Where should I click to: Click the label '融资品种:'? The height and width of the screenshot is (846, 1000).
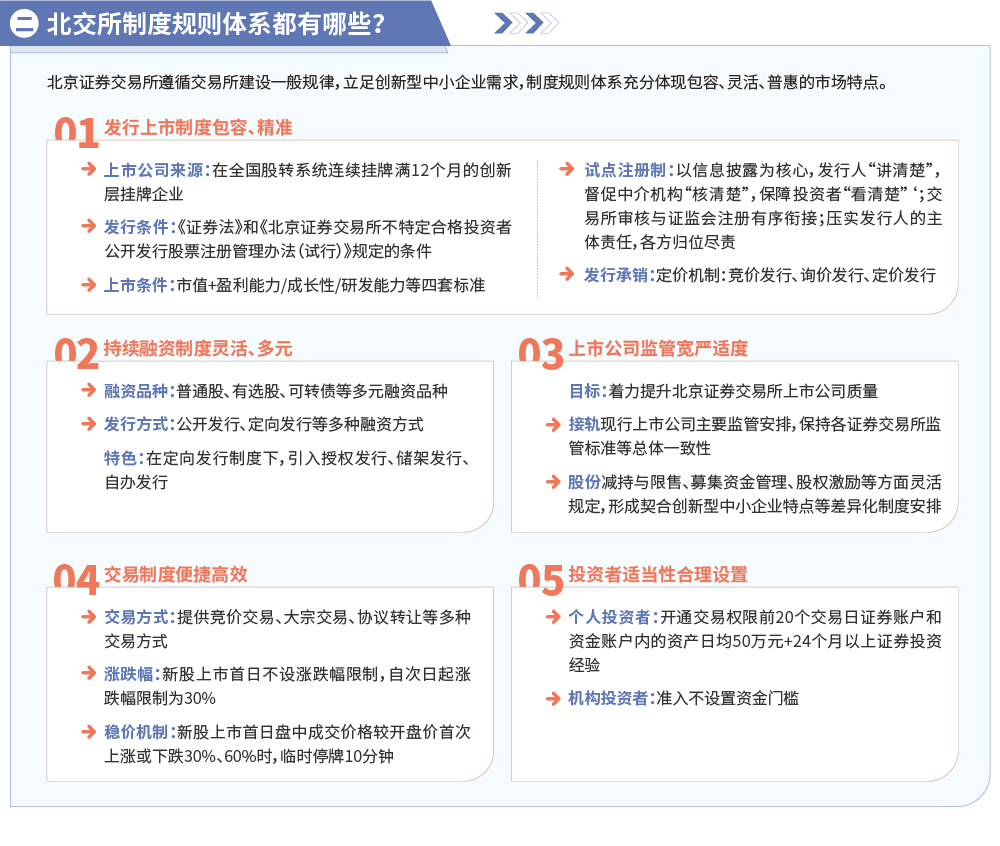(x=140, y=391)
